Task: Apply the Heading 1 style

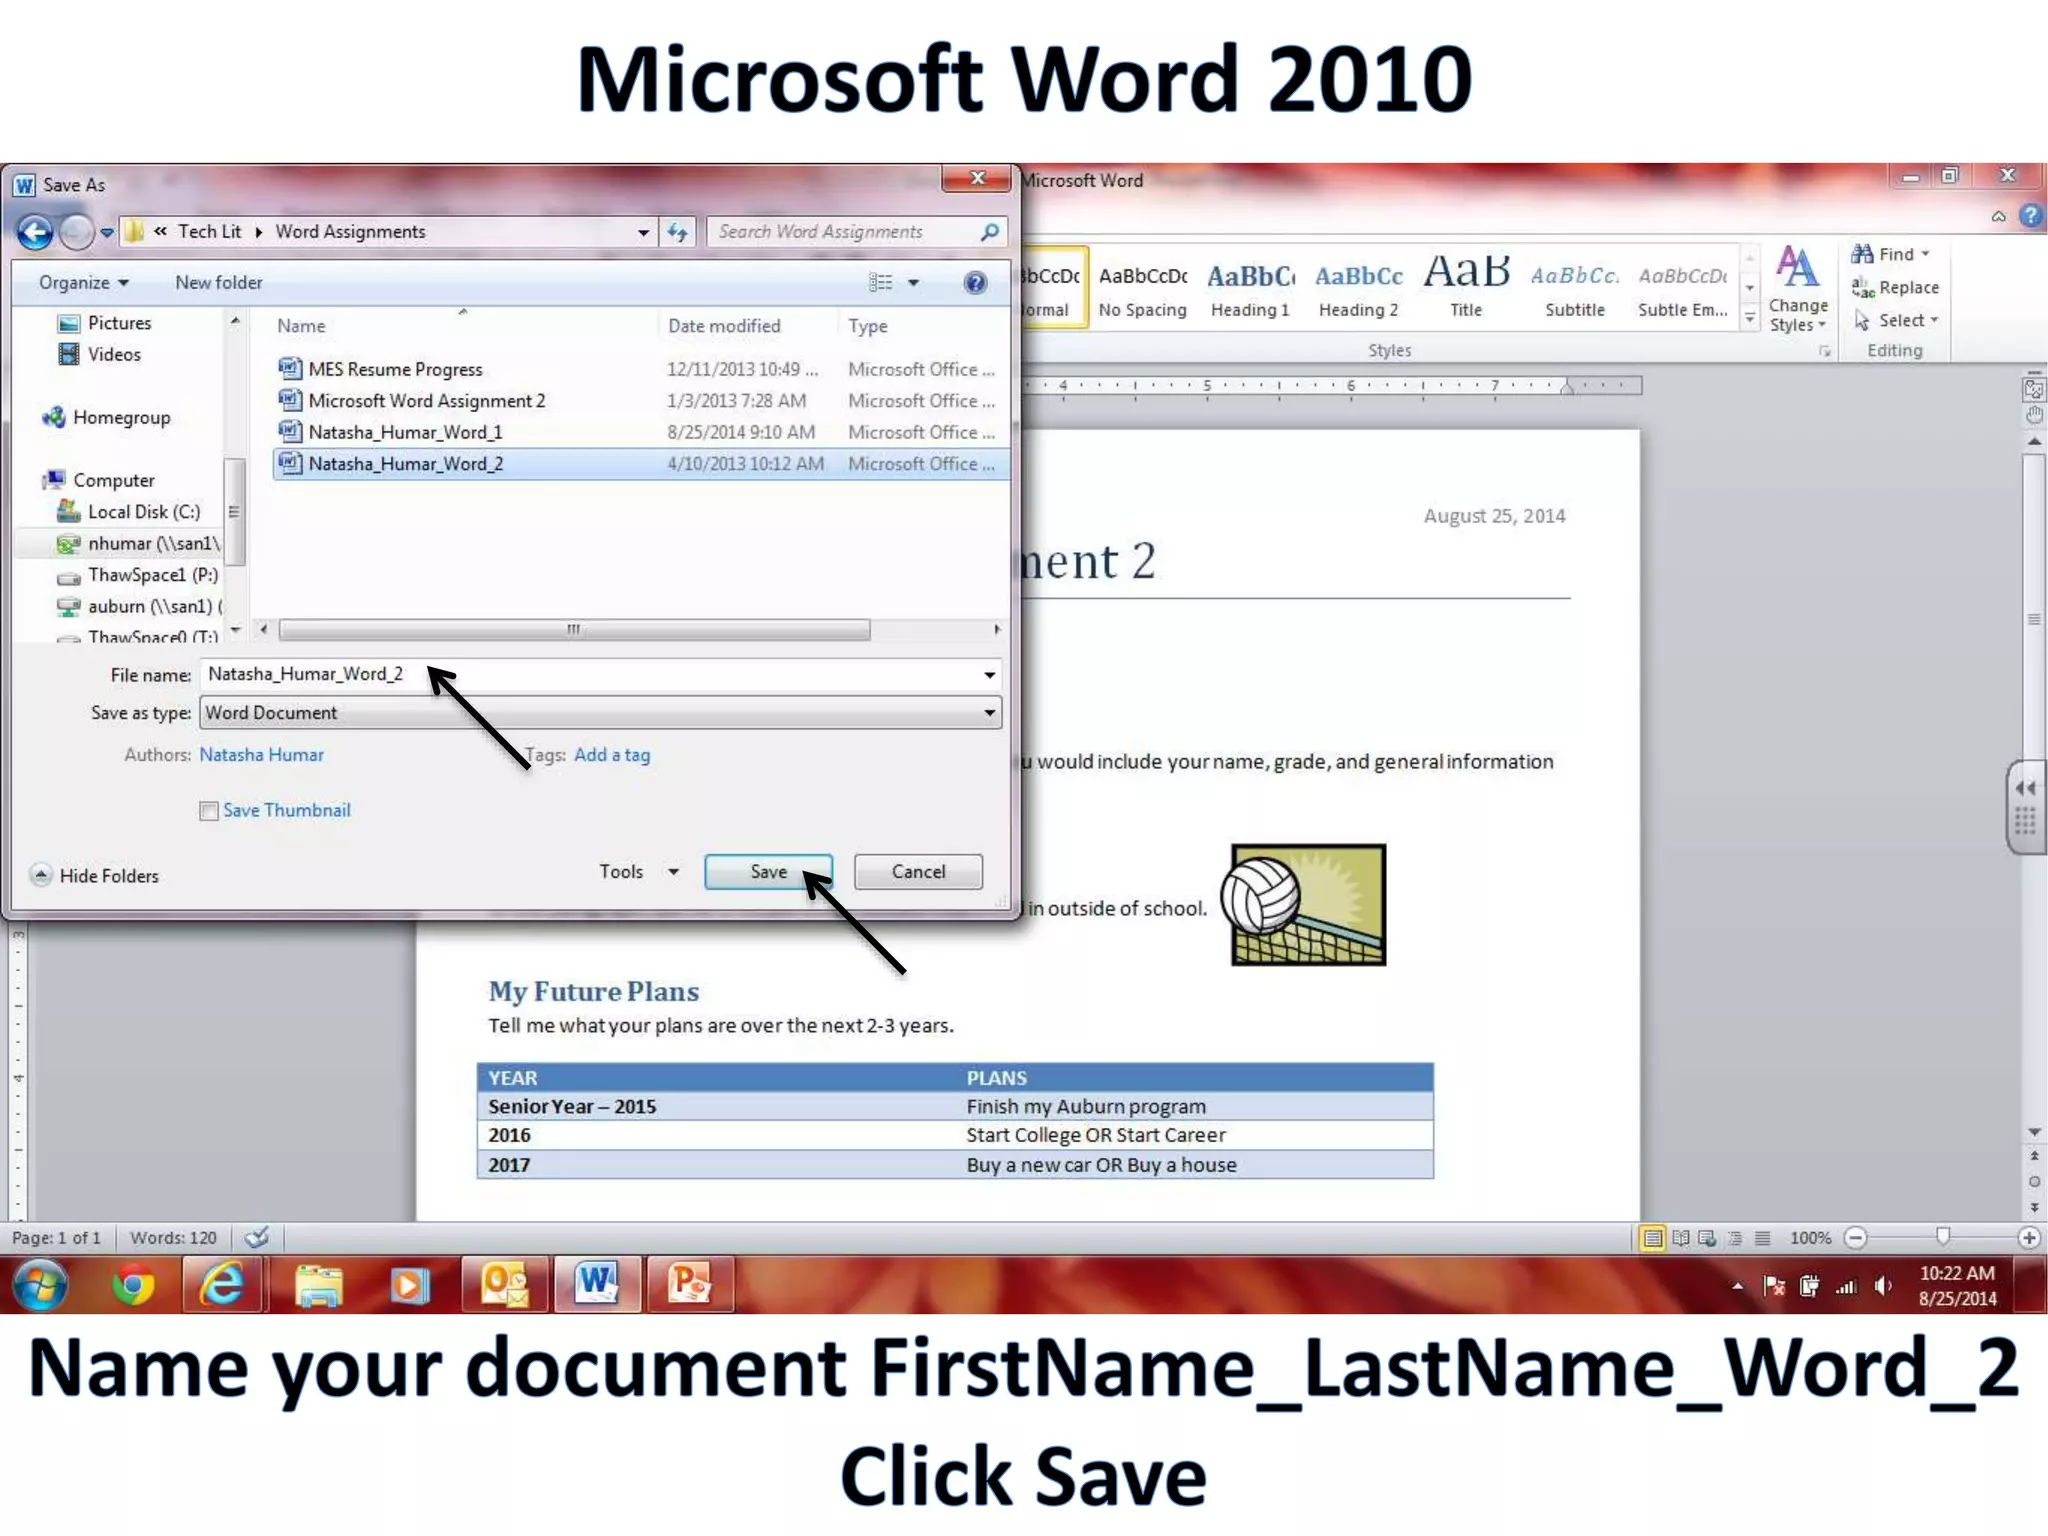Action: [1250, 289]
